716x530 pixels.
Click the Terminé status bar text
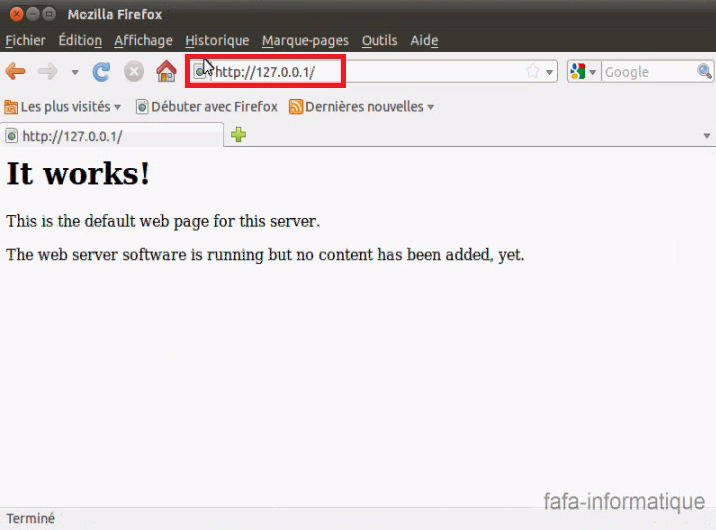(x=31, y=519)
